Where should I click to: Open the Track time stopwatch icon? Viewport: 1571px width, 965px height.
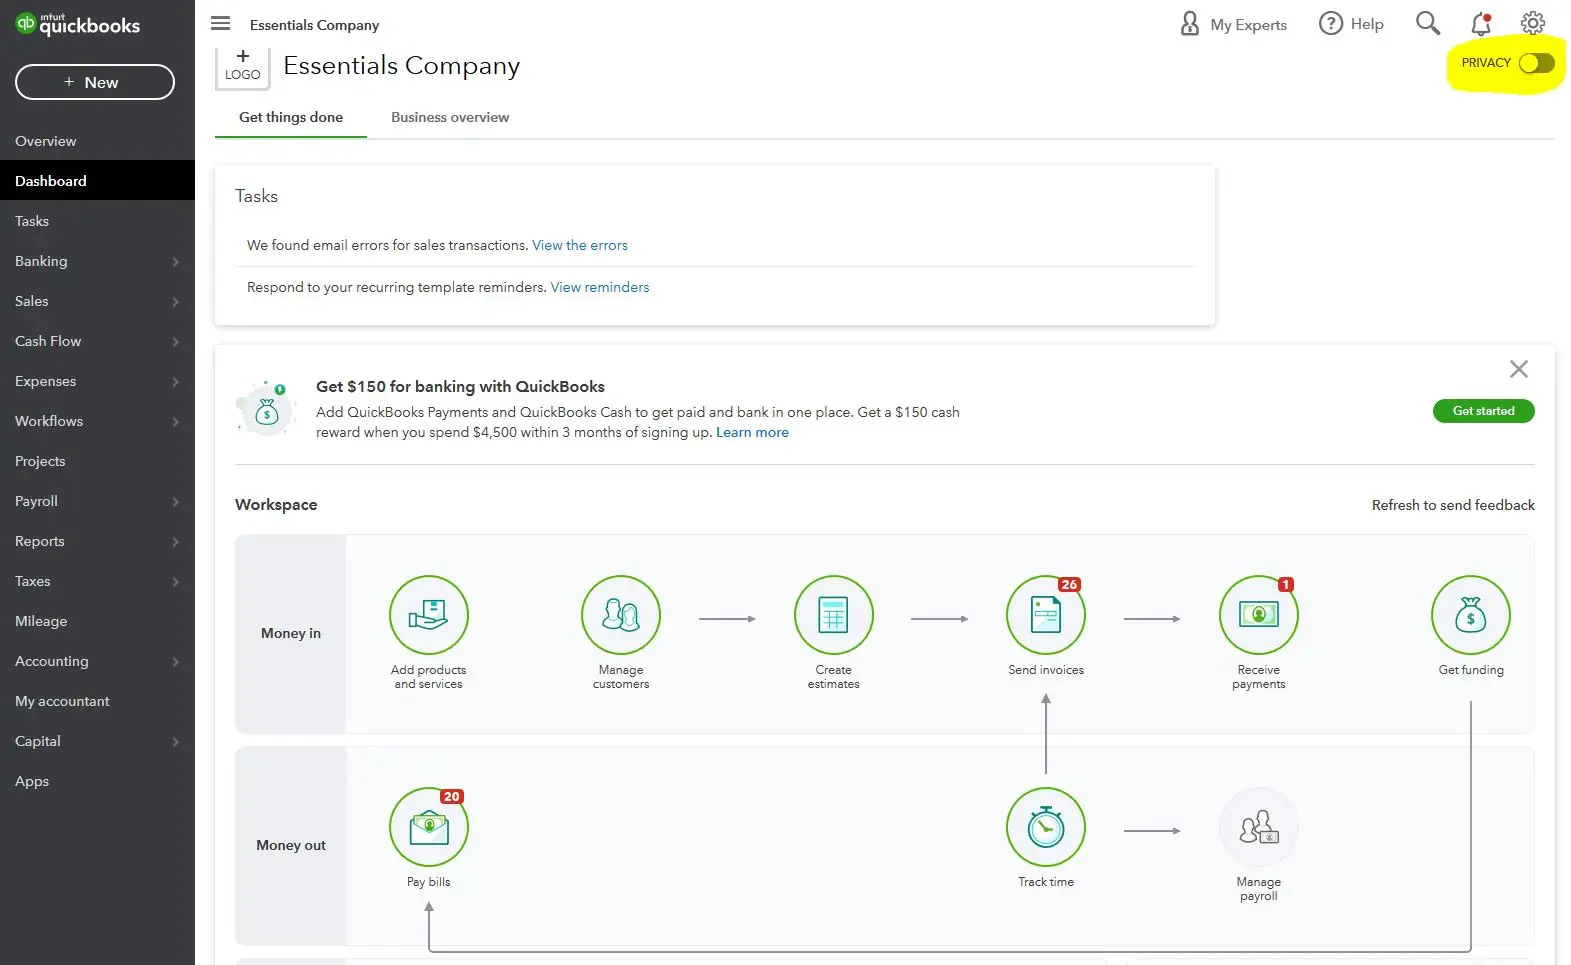click(1046, 827)
